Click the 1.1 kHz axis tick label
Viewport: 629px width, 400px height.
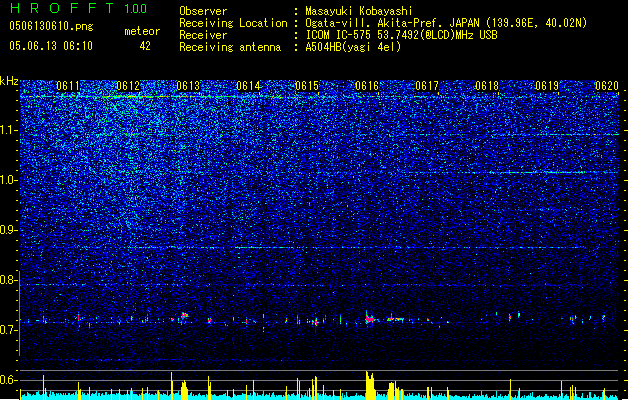(x=9, y=130)
